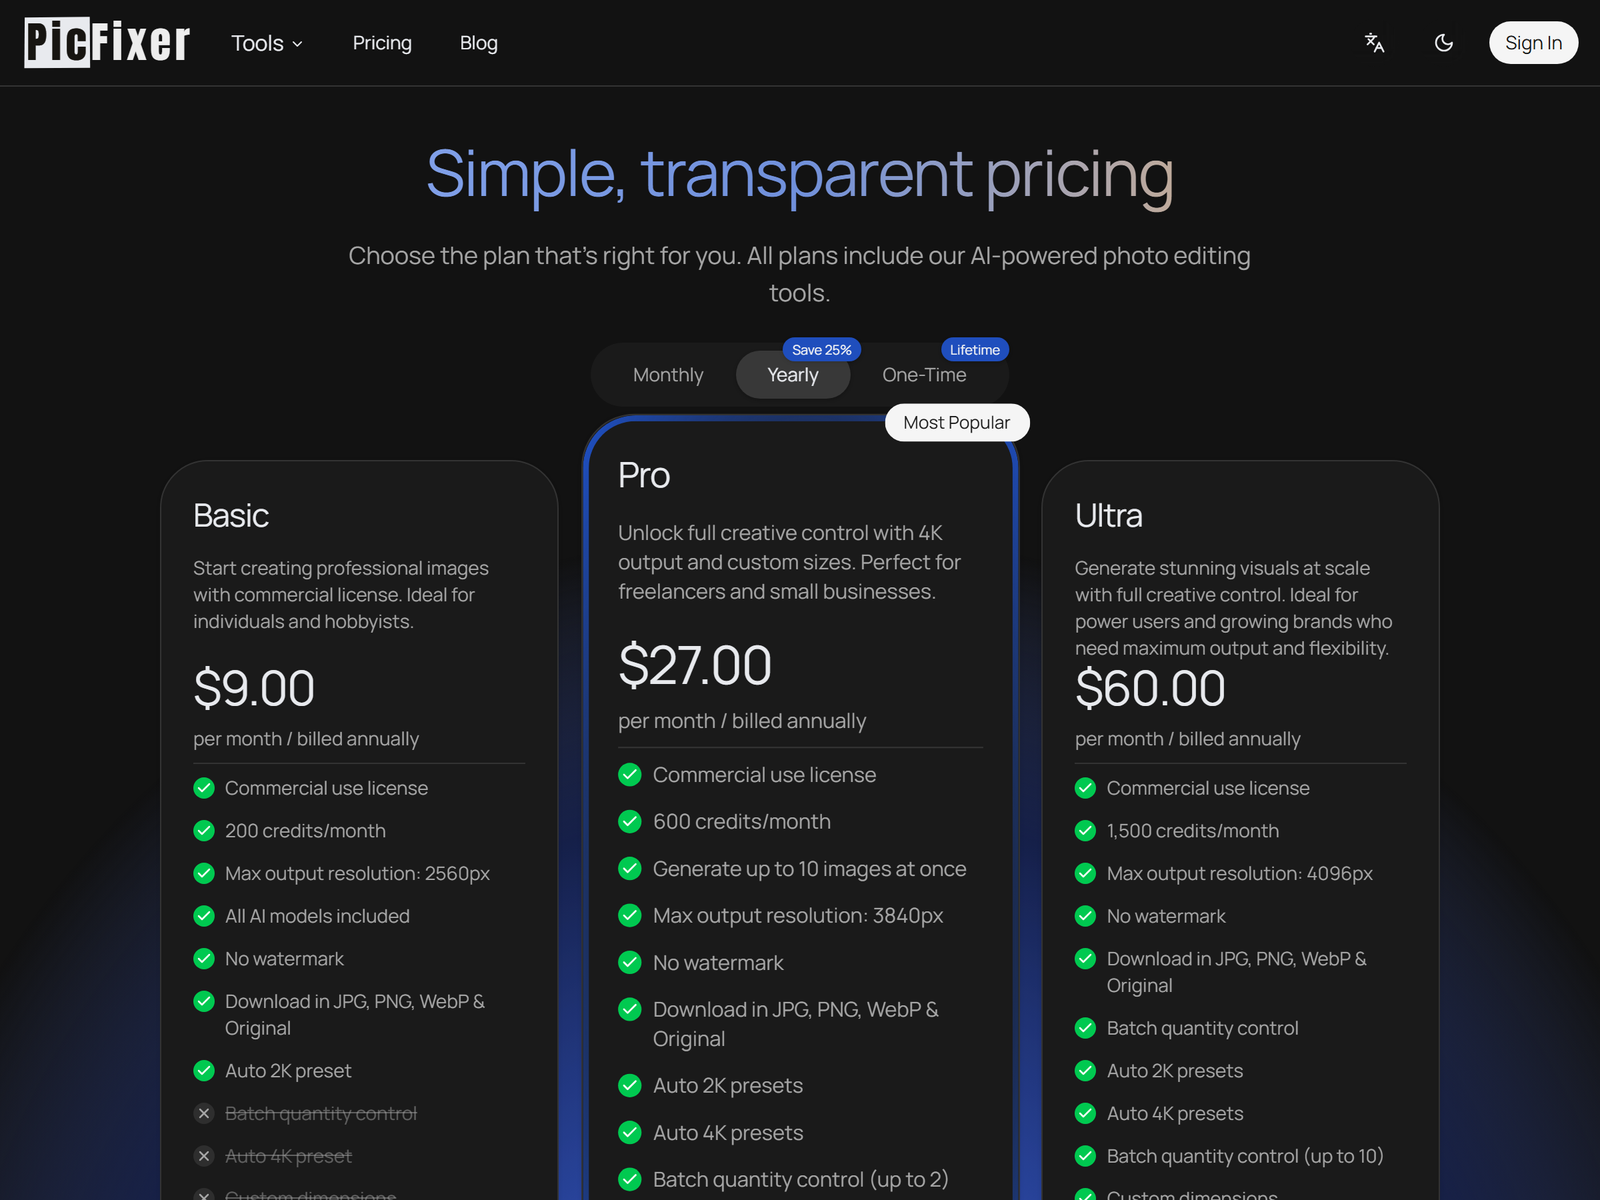Click check icon beside All AI models included
Viewport: 1600px width, 1200px height.
tap(204, 916)
